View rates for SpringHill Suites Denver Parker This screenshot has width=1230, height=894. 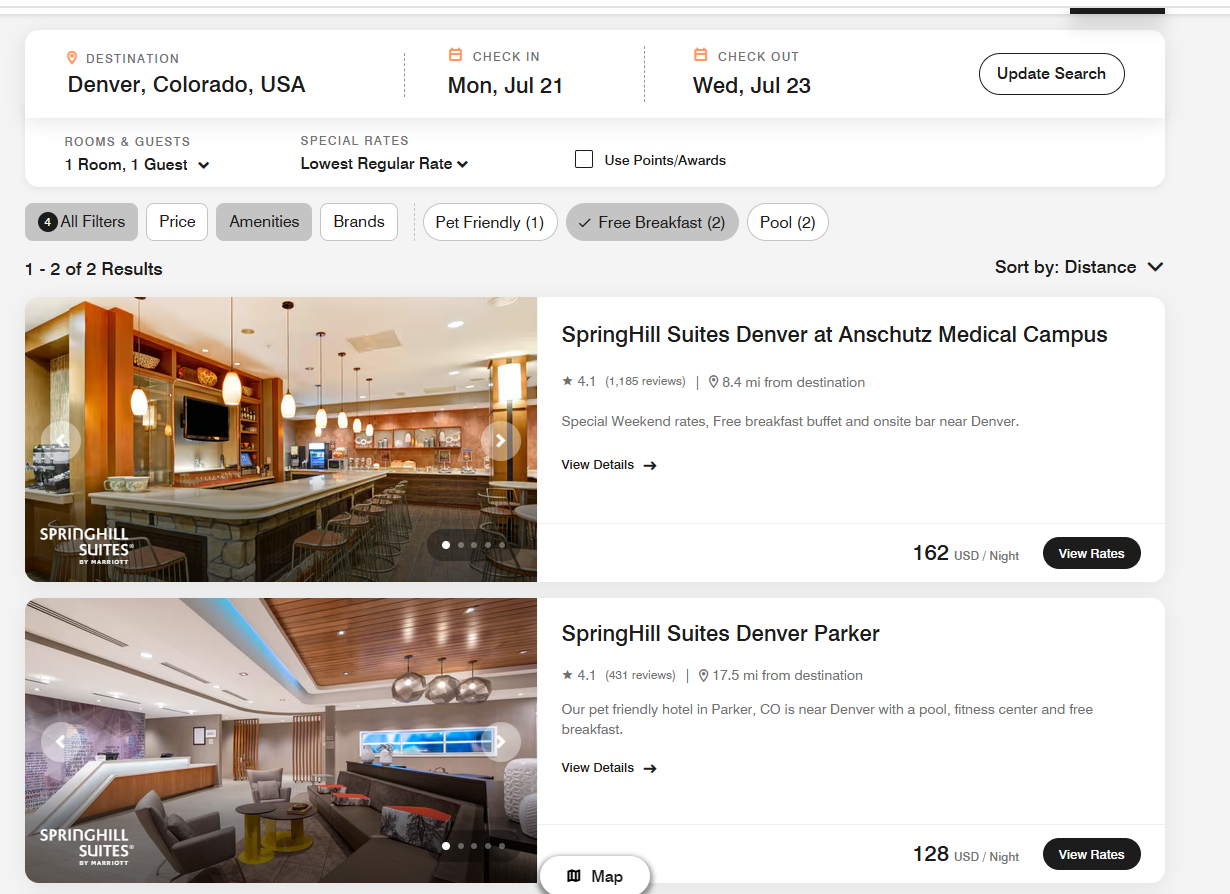tap(1091, 854)
